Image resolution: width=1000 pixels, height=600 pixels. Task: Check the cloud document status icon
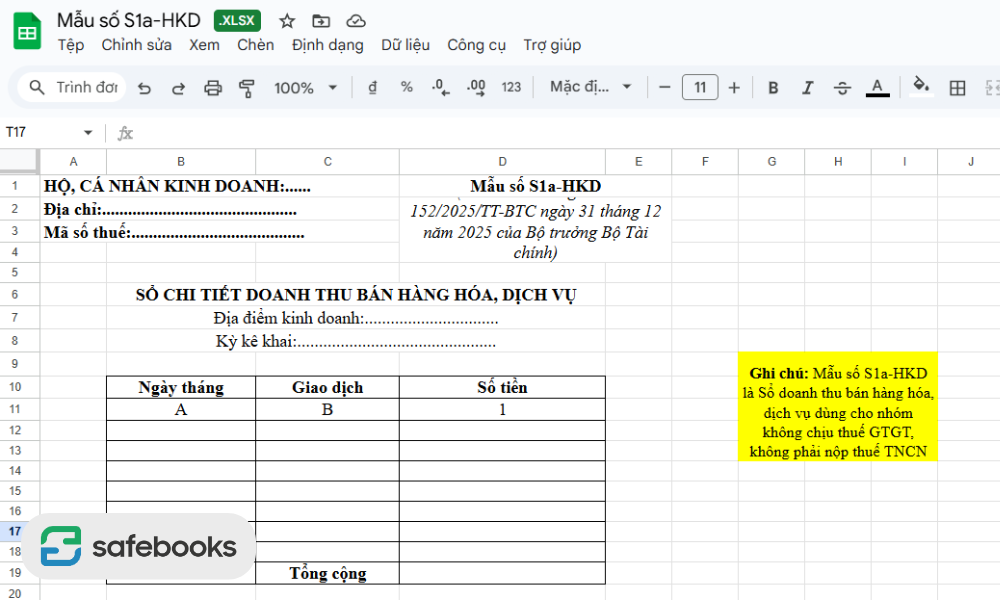[x=355, y=21]
